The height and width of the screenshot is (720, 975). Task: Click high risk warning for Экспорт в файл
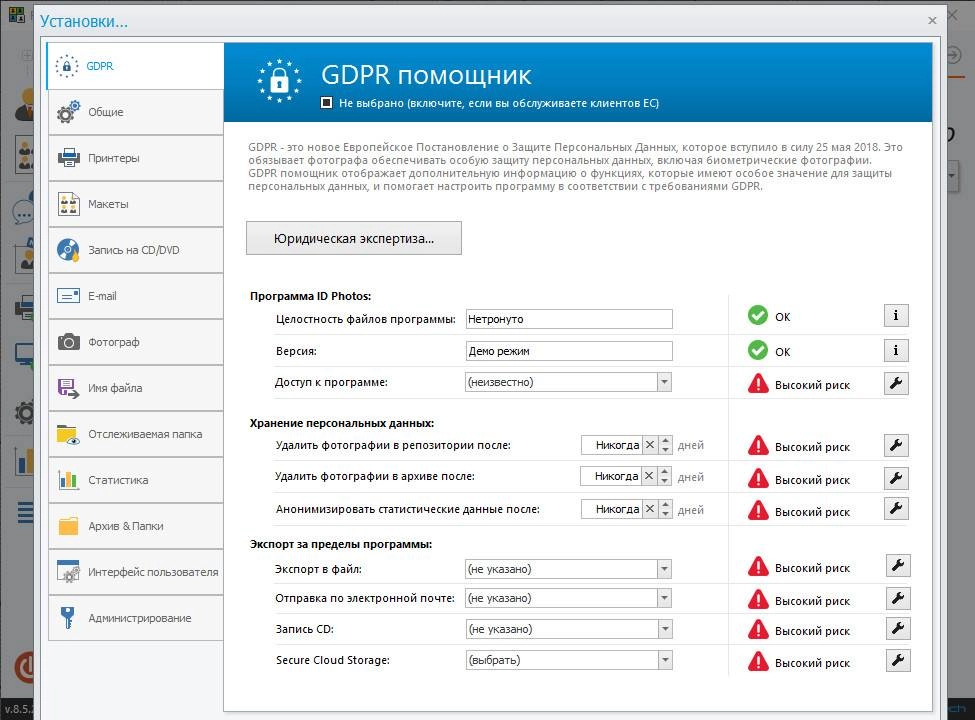pos(758,566)
